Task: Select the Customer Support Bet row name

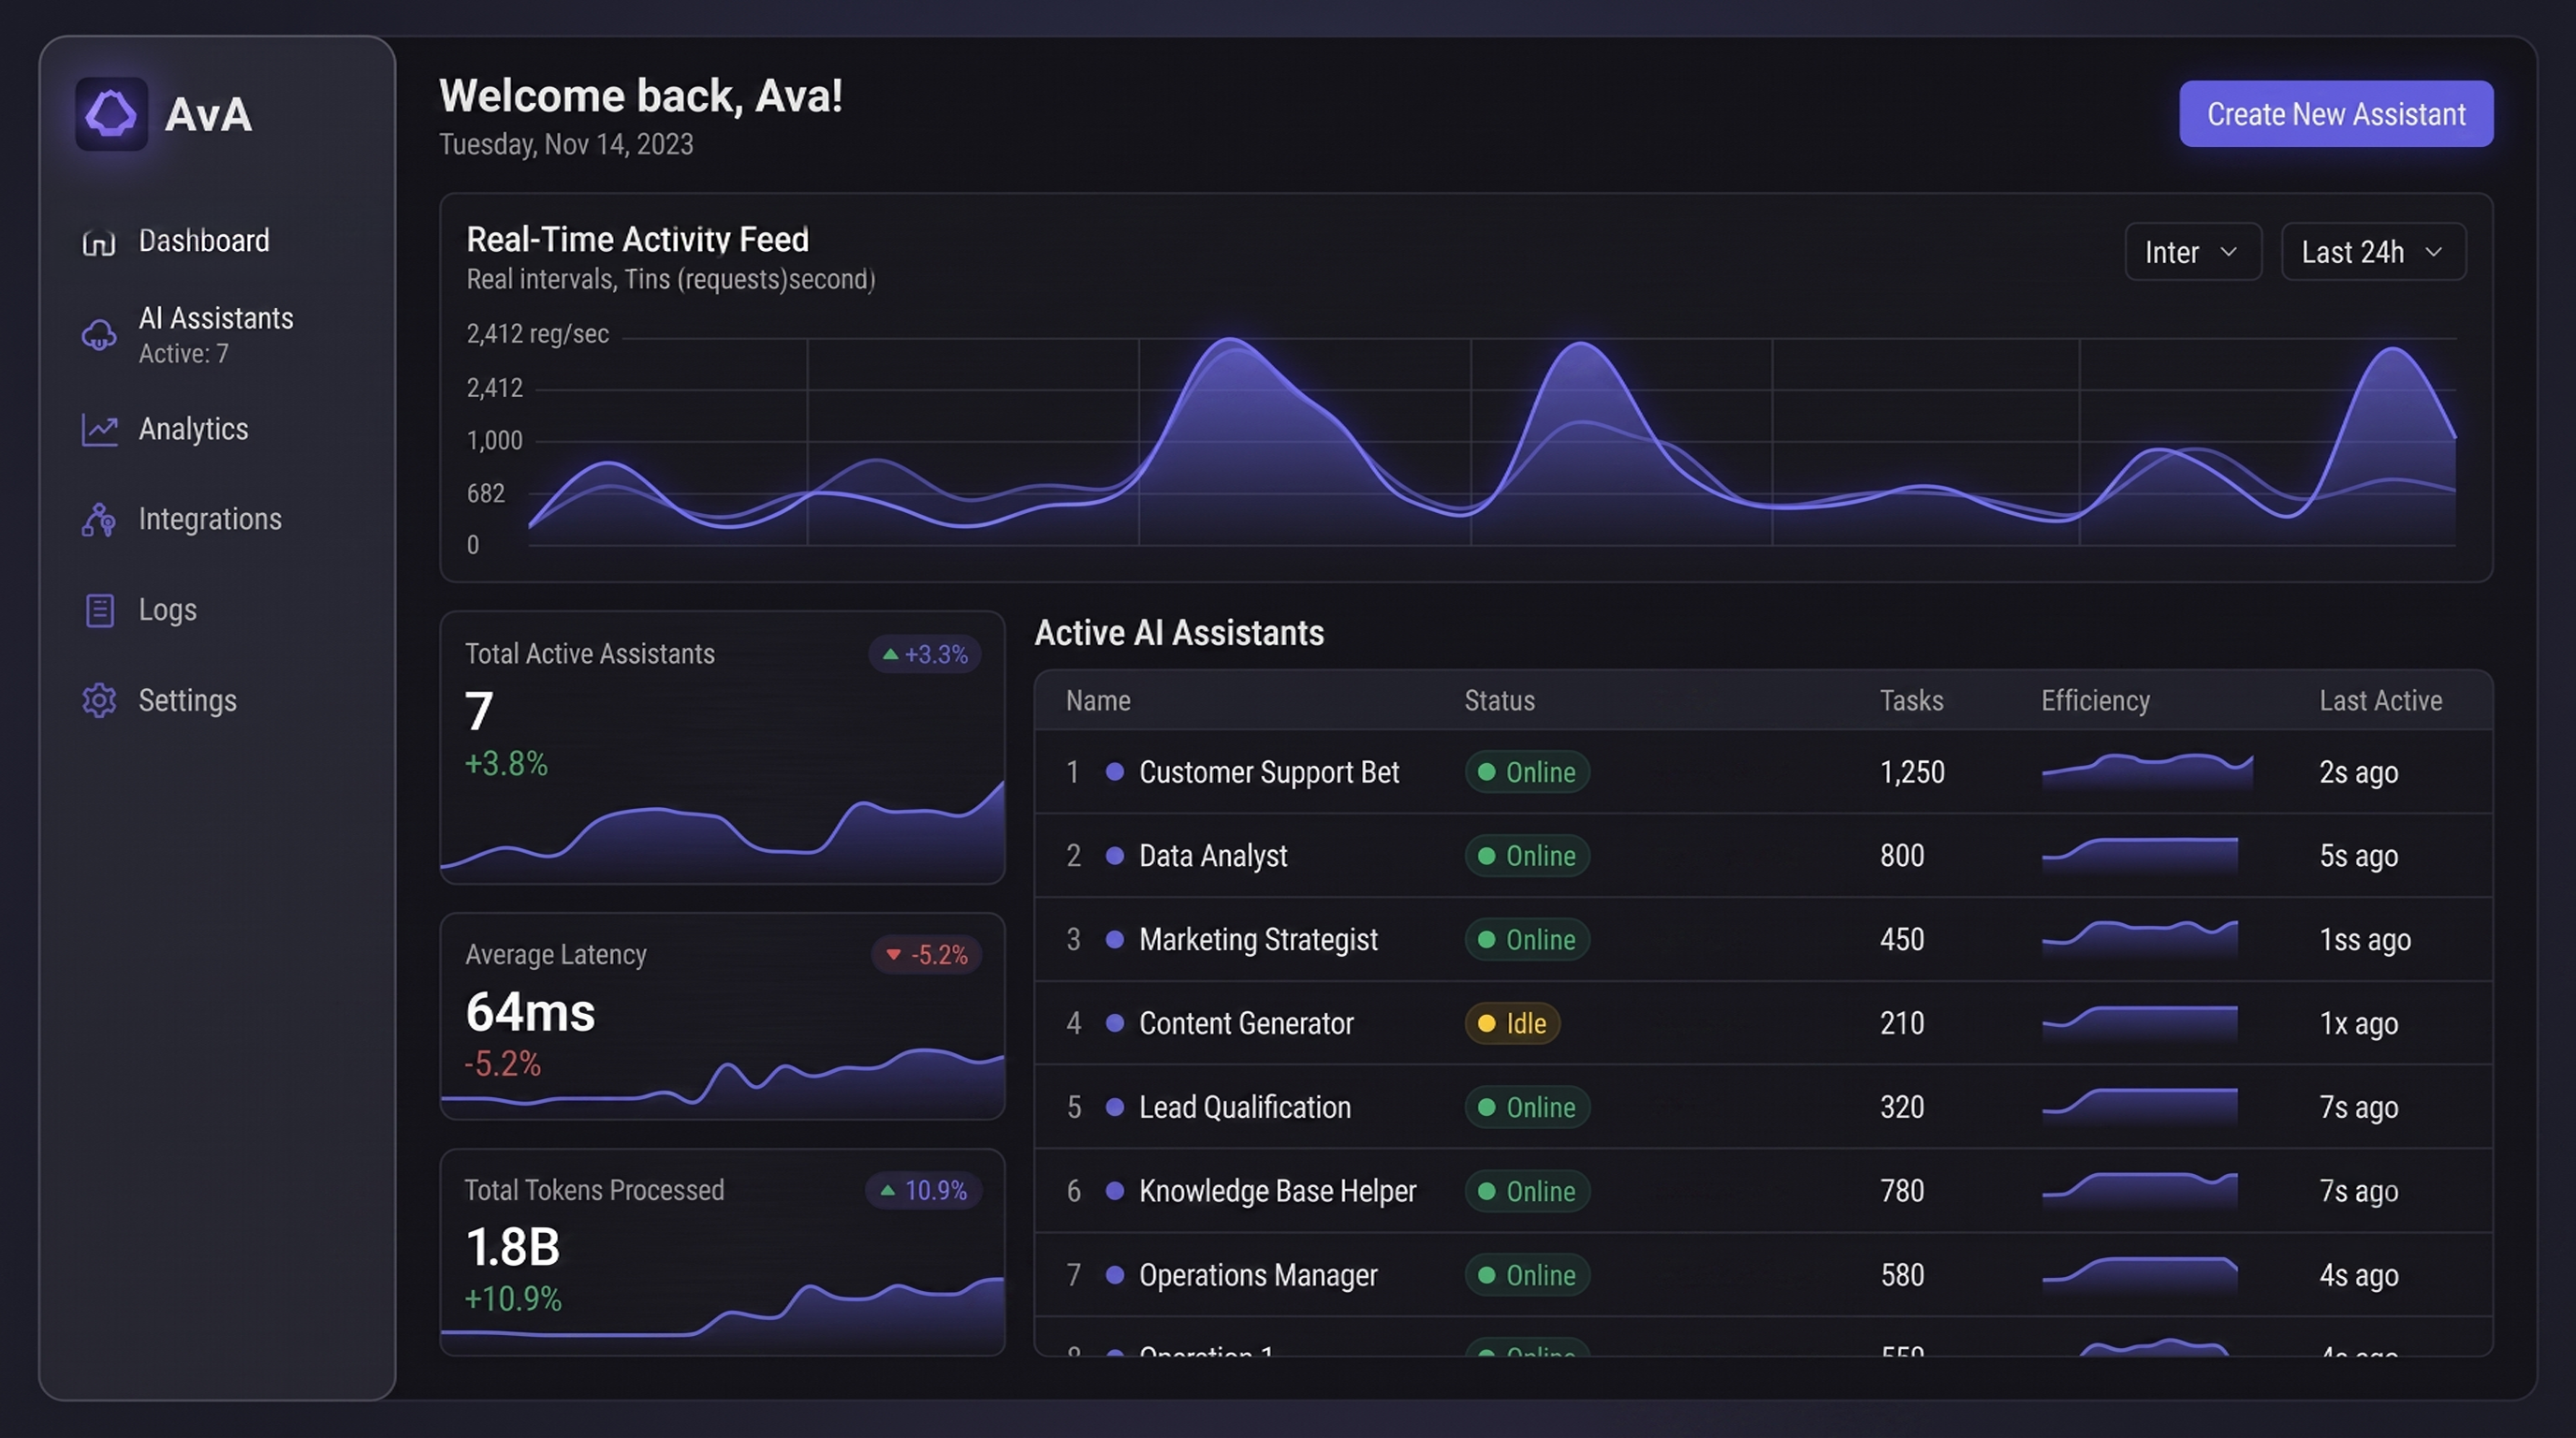Action: pyautogui.click(x=1269, y=772)
